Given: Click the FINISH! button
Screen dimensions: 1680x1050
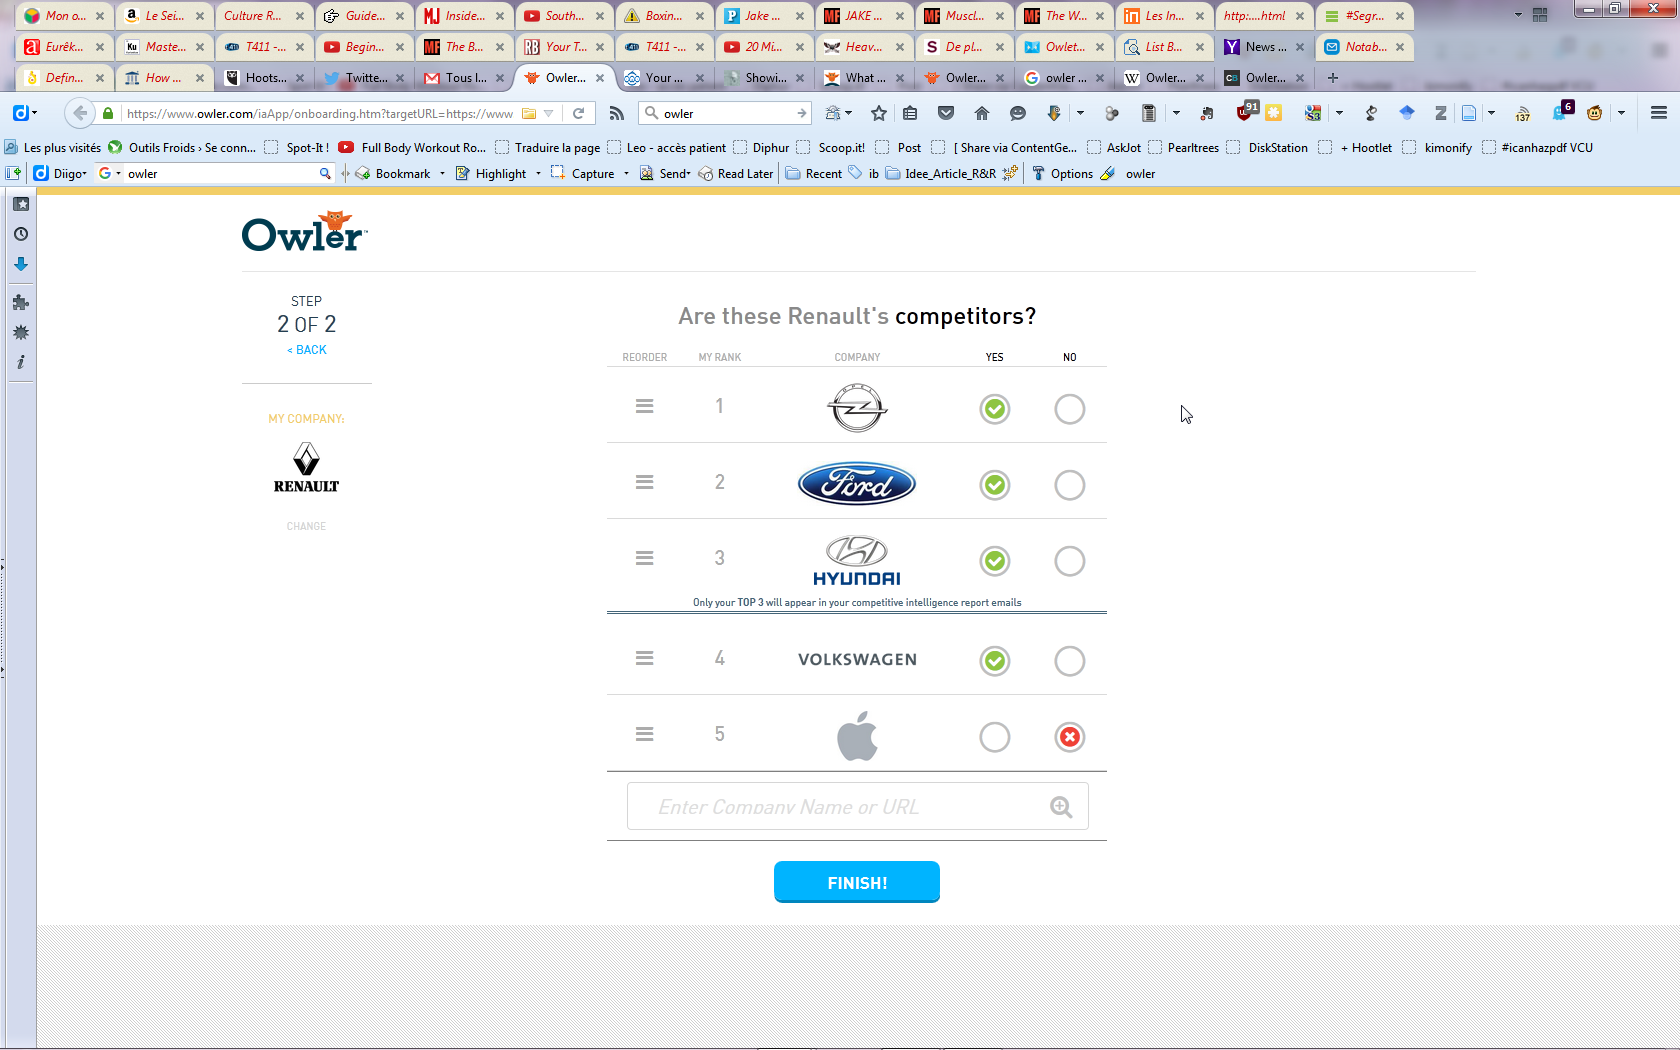Looking at the screenshot, I should click(x=857, y=882).
